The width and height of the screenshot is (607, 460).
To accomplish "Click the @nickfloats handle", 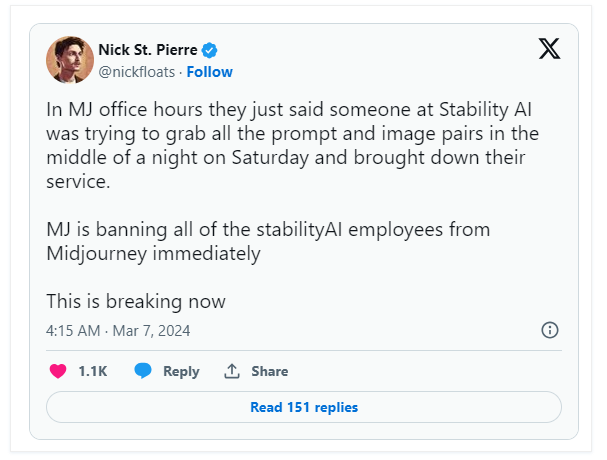I will pos(137,72).
